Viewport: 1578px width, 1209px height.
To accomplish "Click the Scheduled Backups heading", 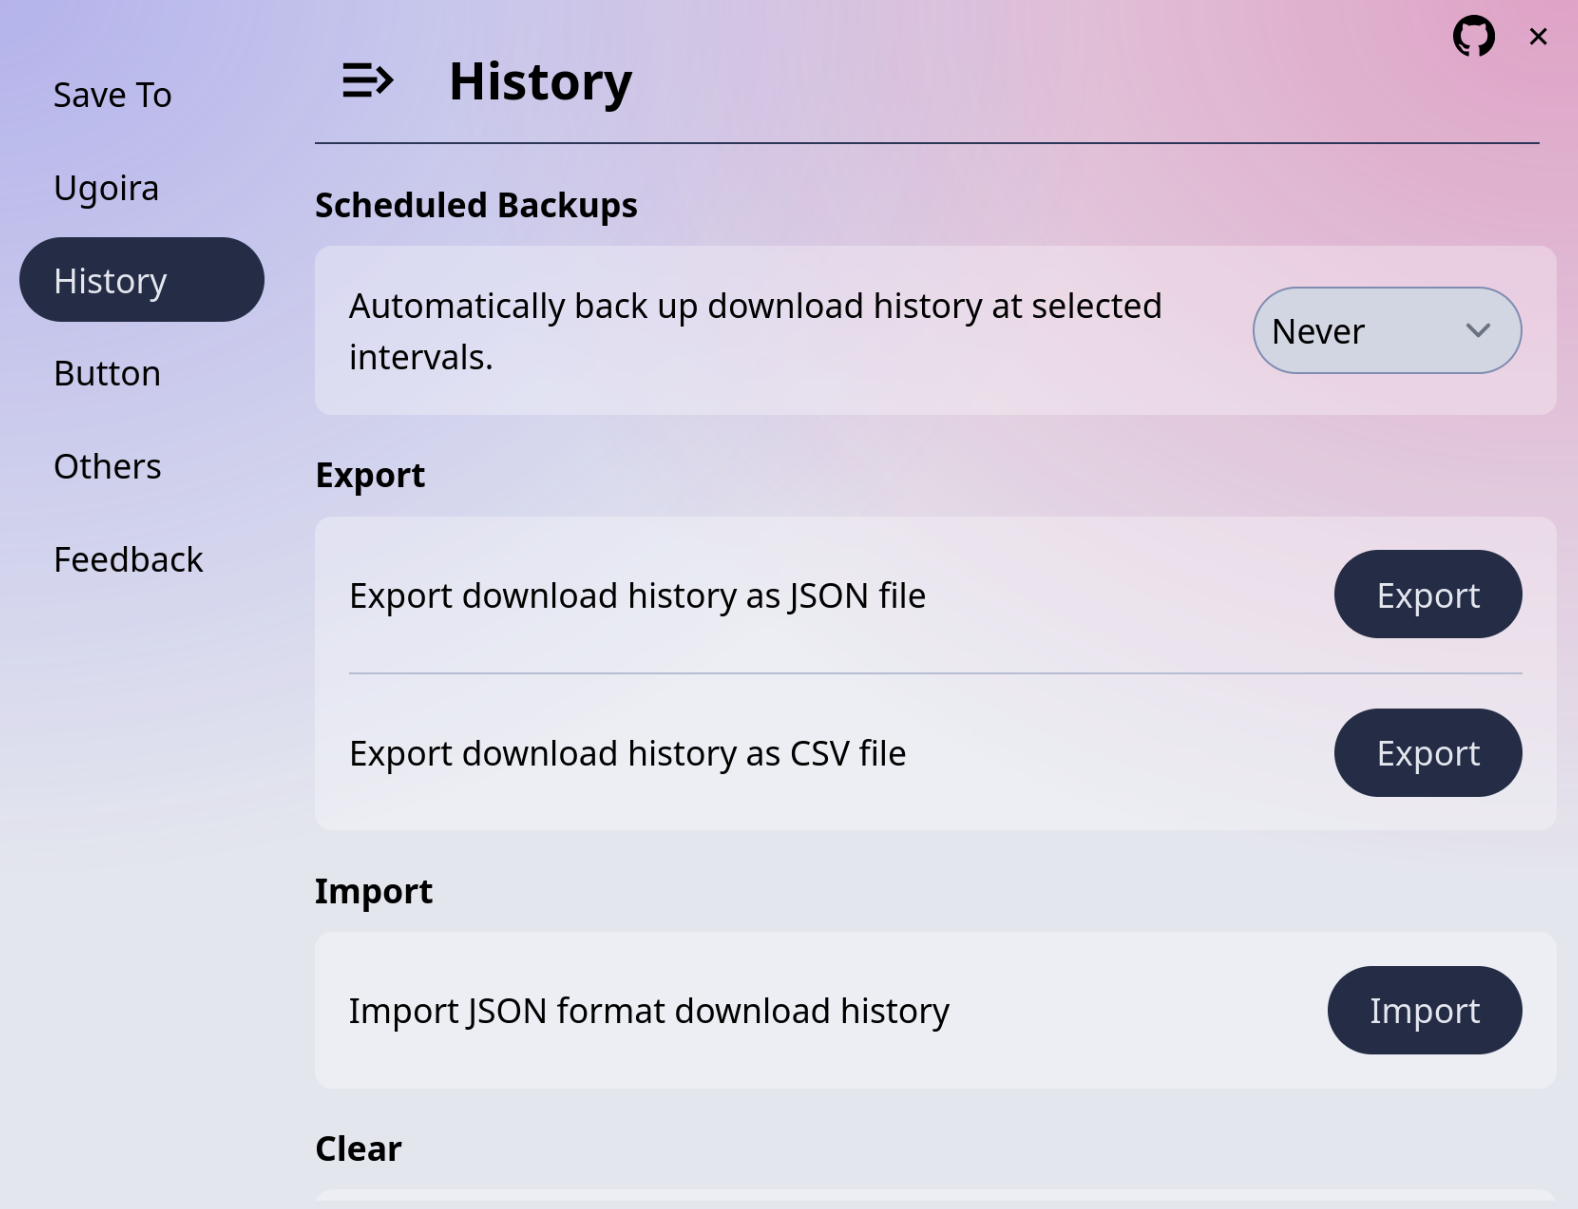I will [476, 205].
